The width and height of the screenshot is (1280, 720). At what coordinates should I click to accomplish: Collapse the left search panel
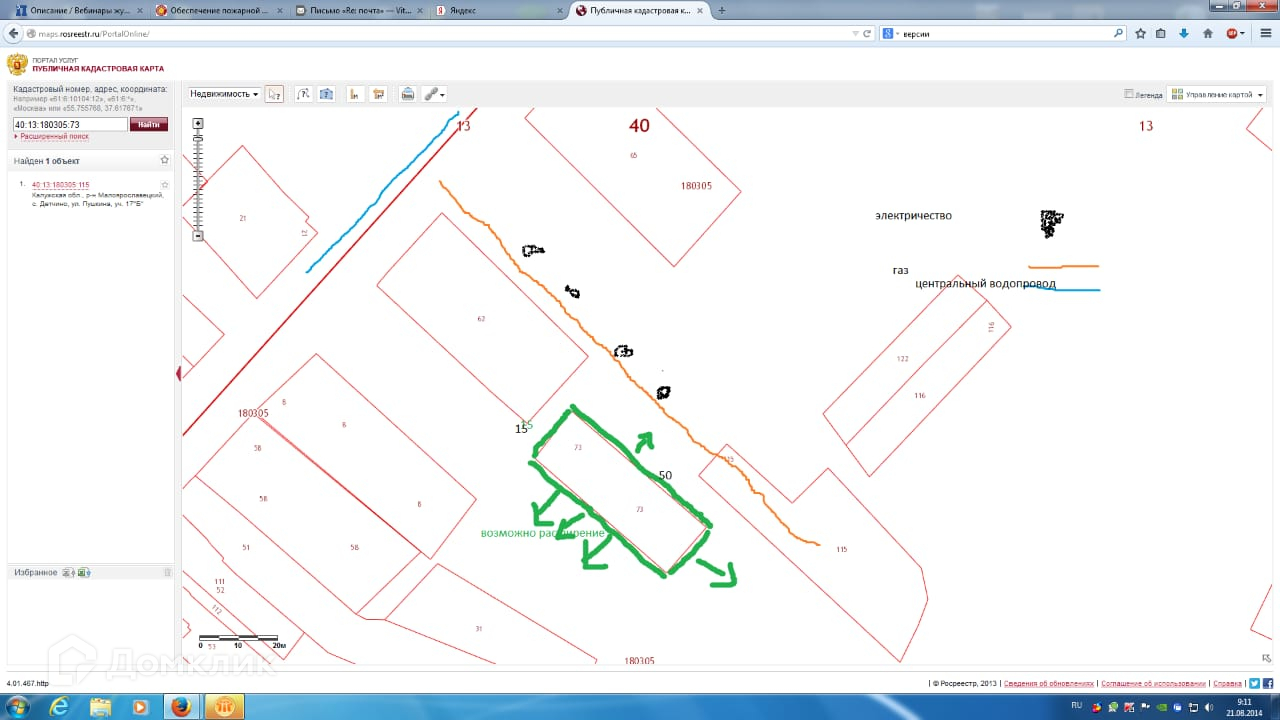tap(179, 374)
